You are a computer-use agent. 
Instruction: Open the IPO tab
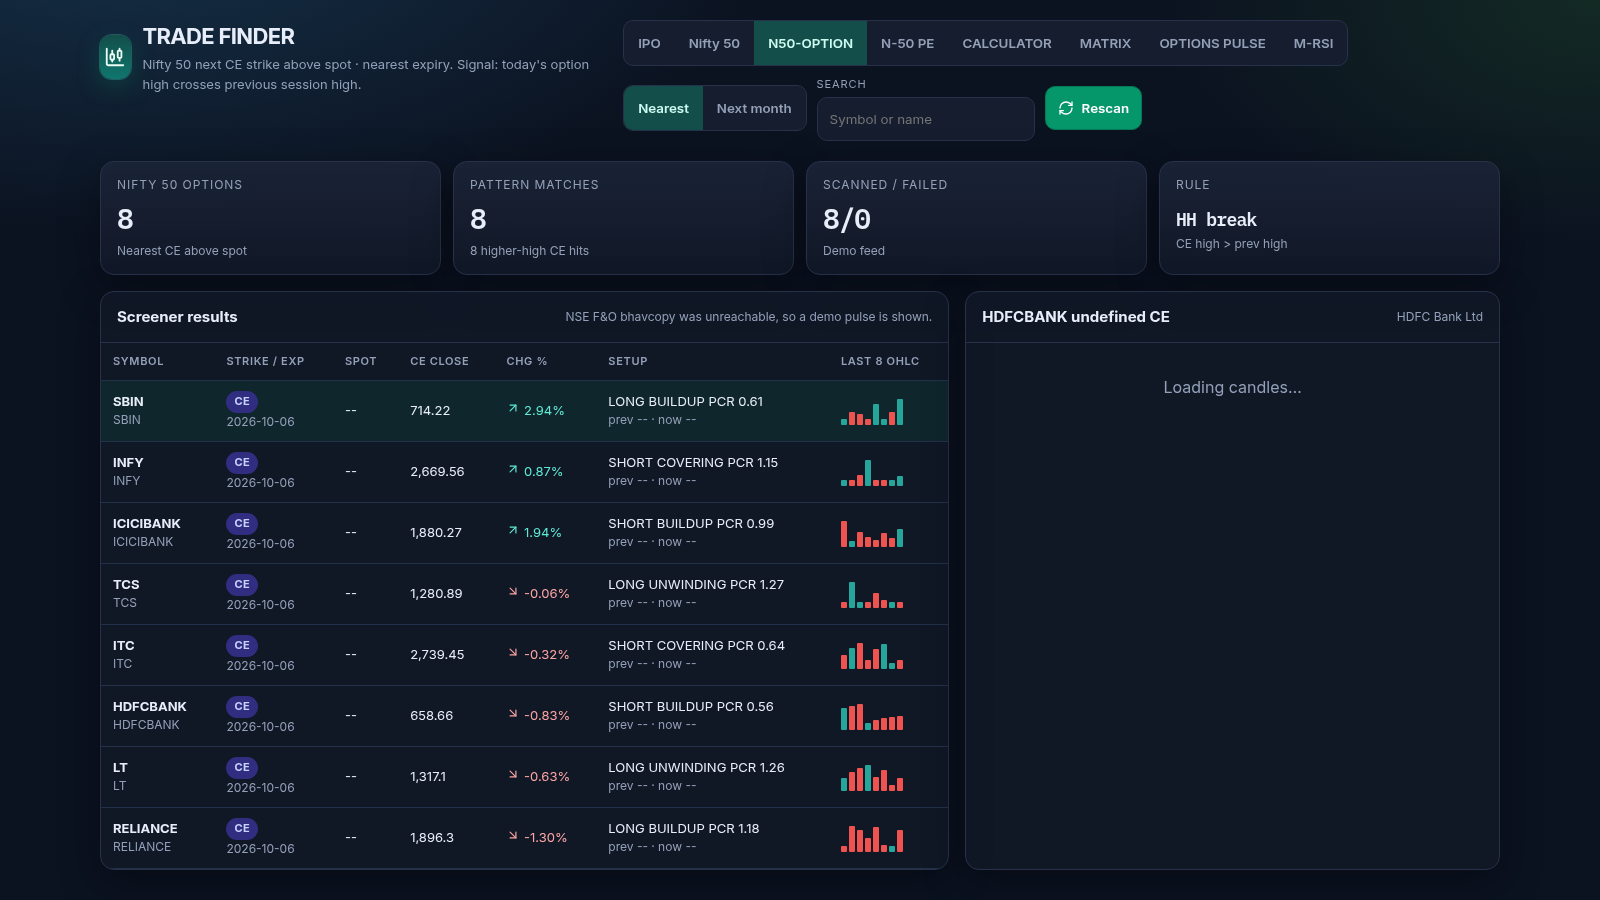point(649,43)
